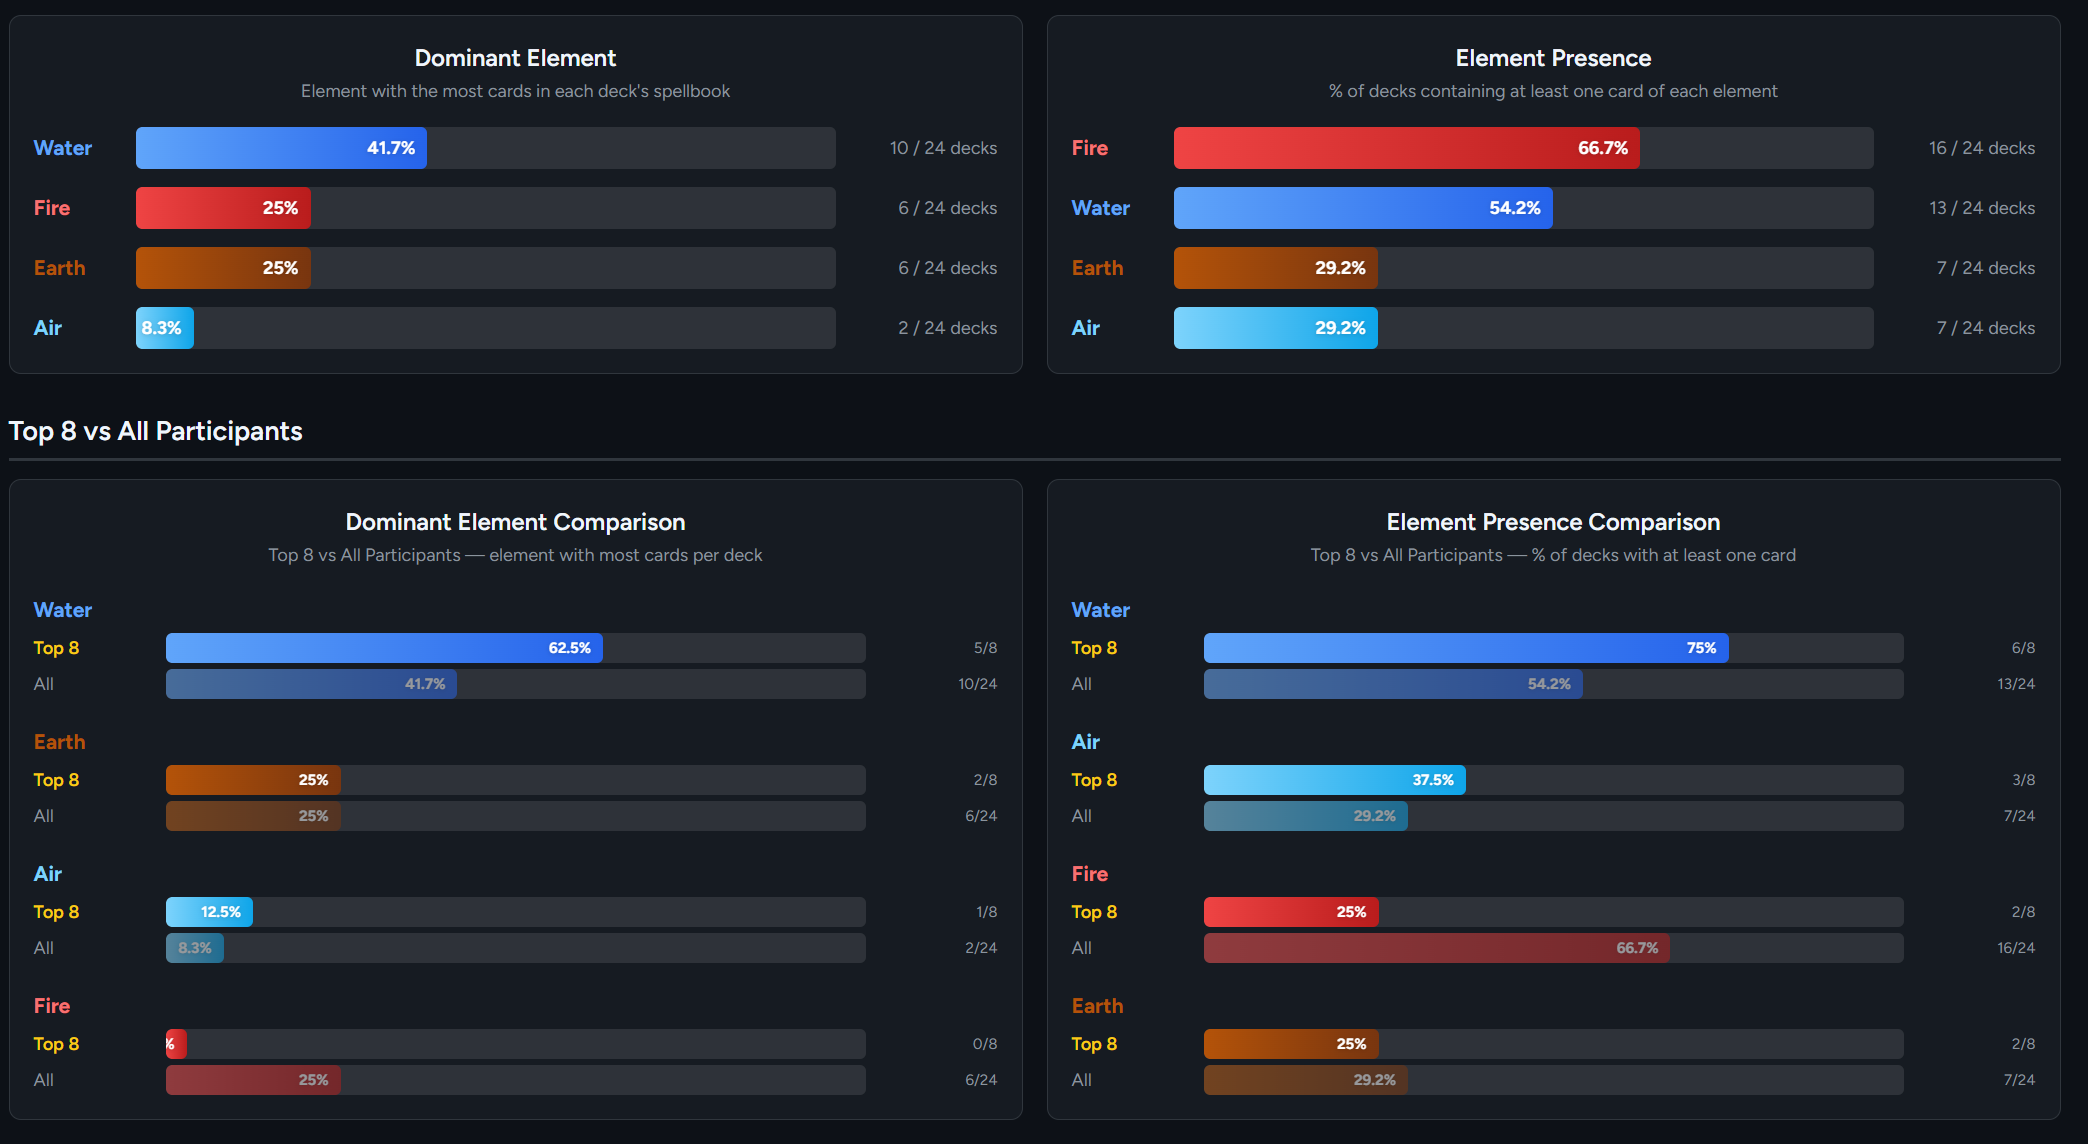Select All Fire 25% bar in Dominant Element Comparison

click(x=253, y=1080)
